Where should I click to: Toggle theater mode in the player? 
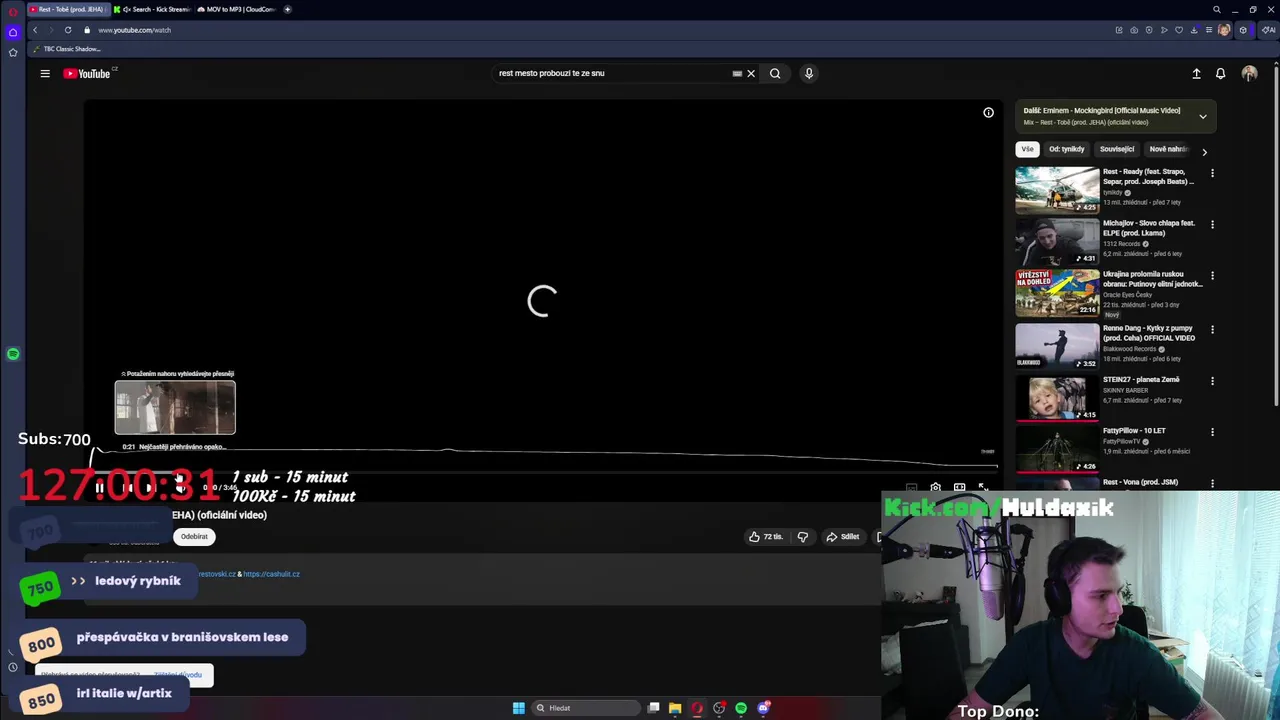coord(959,488)
